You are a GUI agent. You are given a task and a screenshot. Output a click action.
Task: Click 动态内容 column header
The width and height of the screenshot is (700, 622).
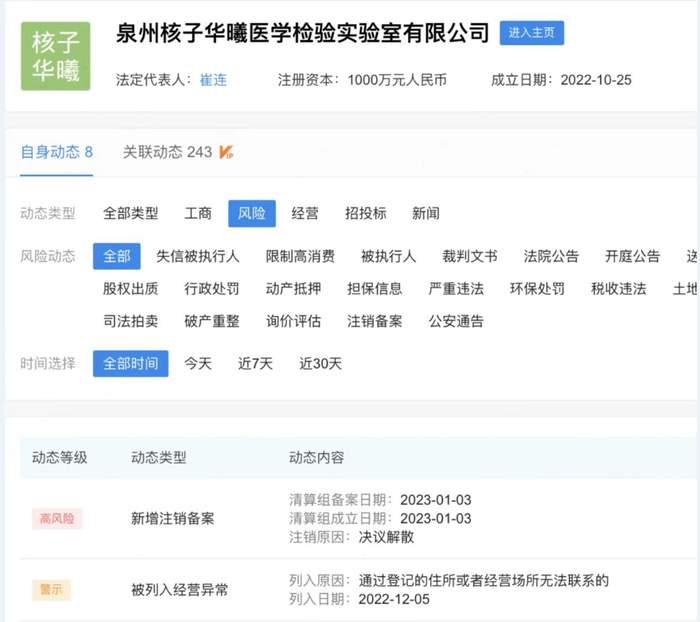pyautogui.click(x=317, y=457)
